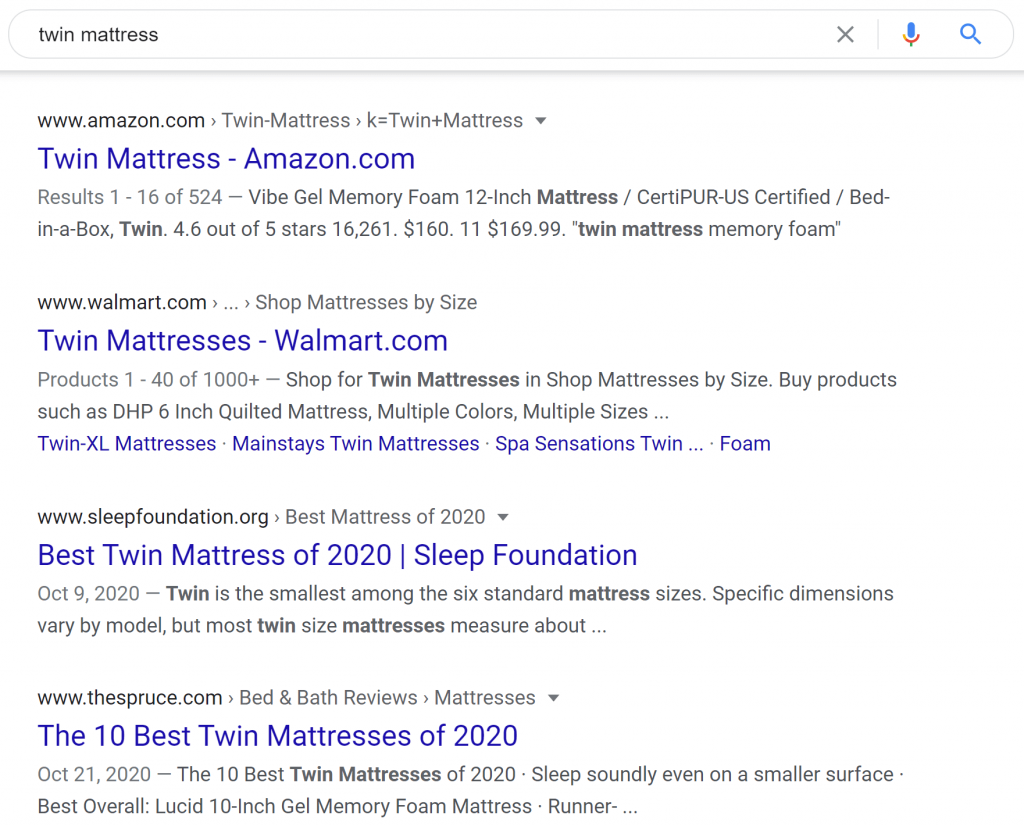The width and height of the screenshot is (1024, 826).
Task: Follow the 'Mainstays Twin Mattresses' sitelink
Action: pyautogui.click(x=356, y=444)
